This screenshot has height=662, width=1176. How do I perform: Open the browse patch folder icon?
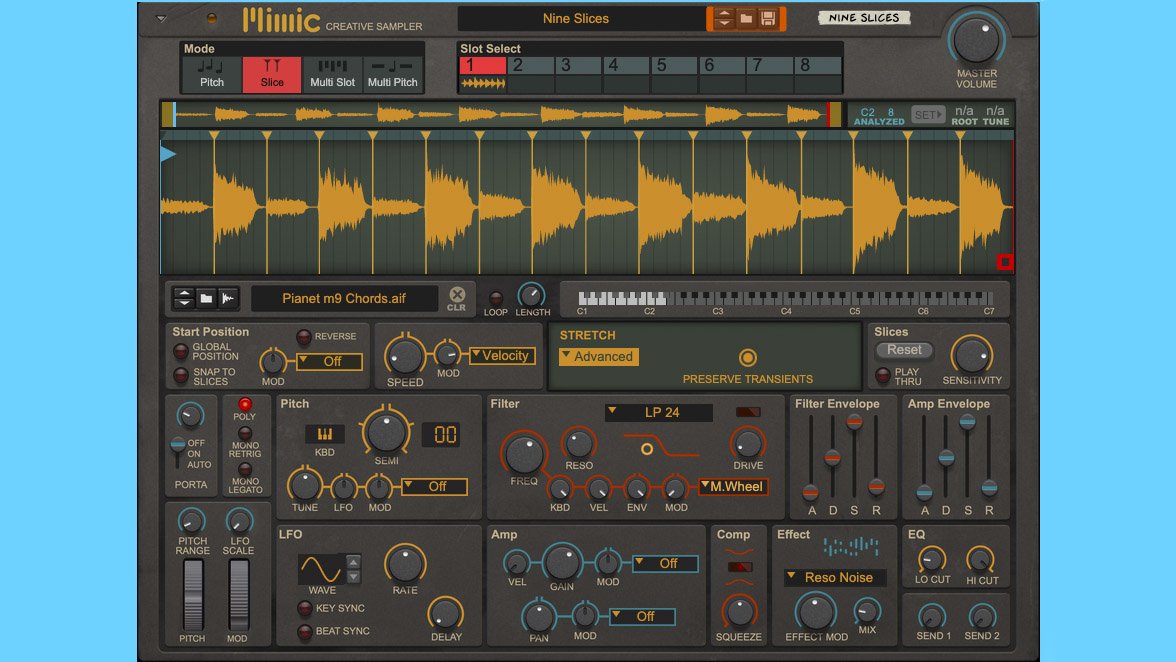pyautogui.click(x=746, y=19)
